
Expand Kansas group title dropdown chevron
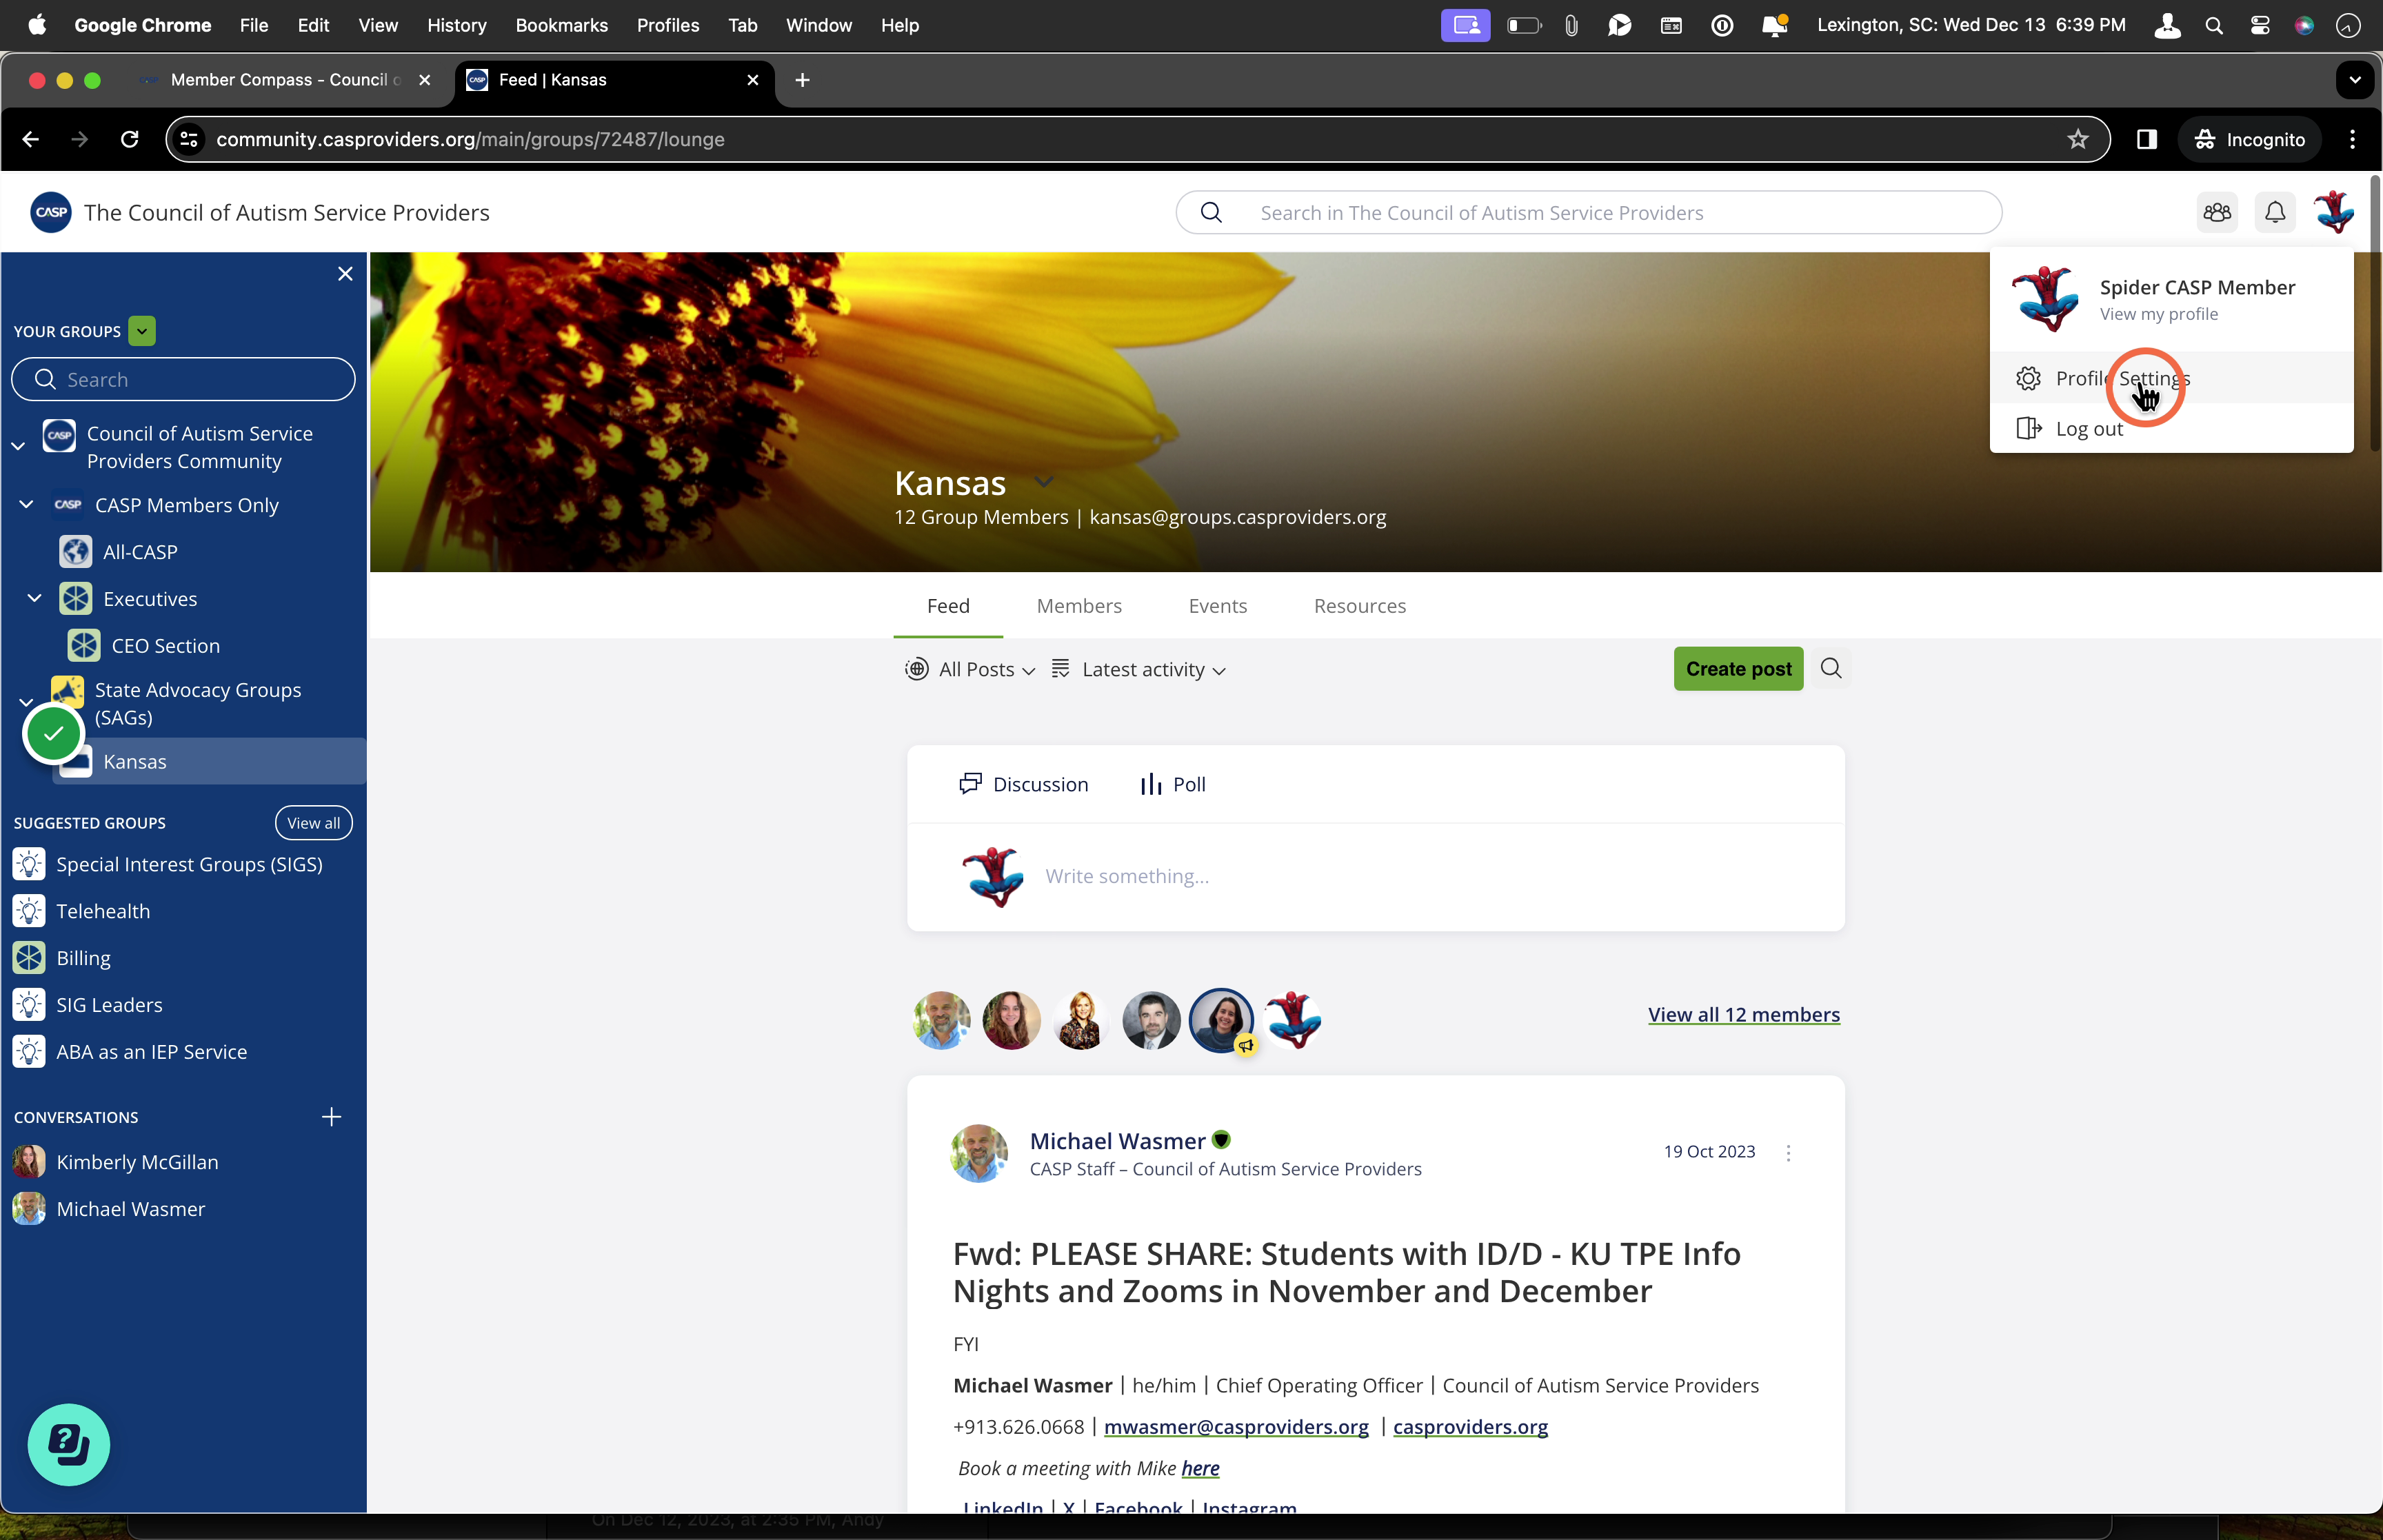point(1043,482)
